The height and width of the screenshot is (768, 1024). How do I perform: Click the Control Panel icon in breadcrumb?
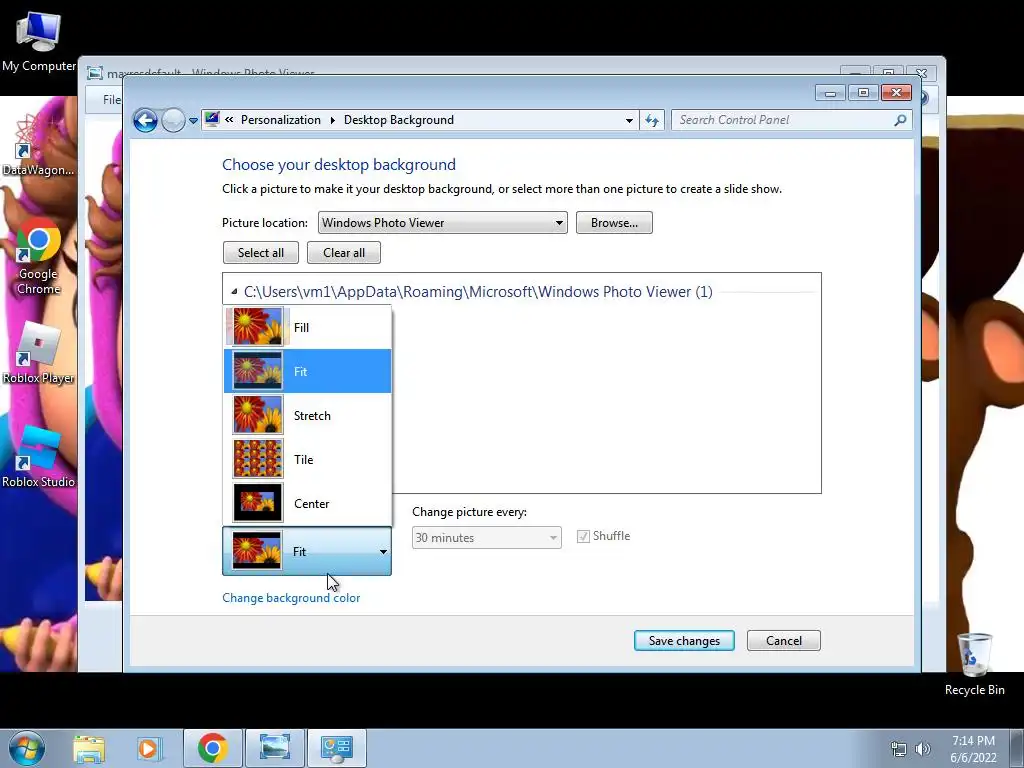[x=212, y=120]
